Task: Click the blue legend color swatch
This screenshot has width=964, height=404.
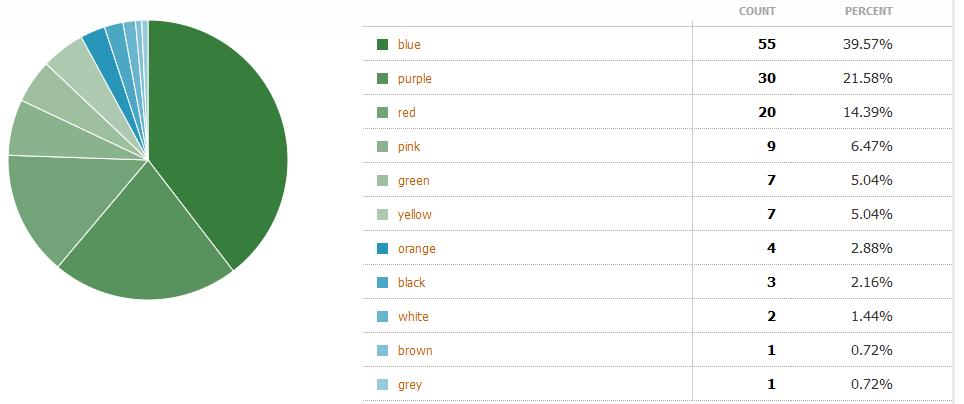Action: tap(382, 44)
